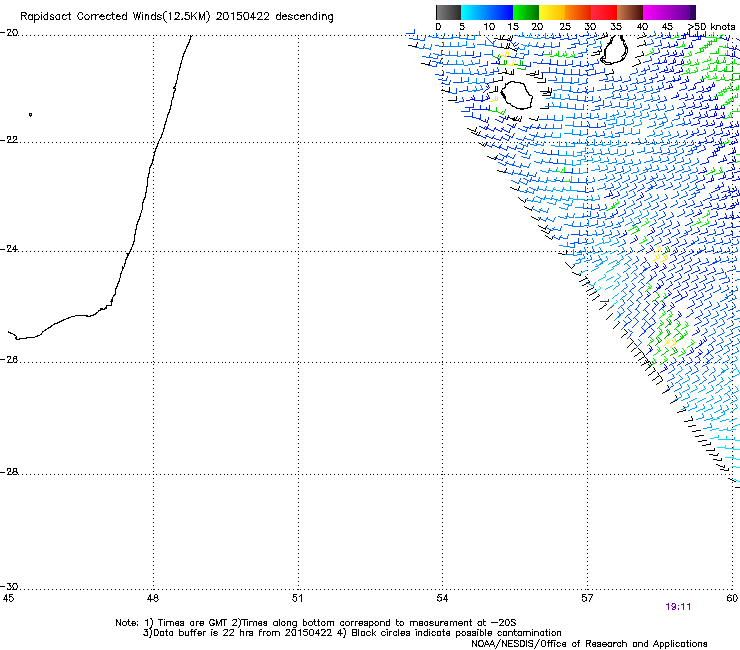Image resolution: width=740 pixels, height=650 pixels.
Task: Click the '25' legend tick label
Action: click(x=565, y=27)
